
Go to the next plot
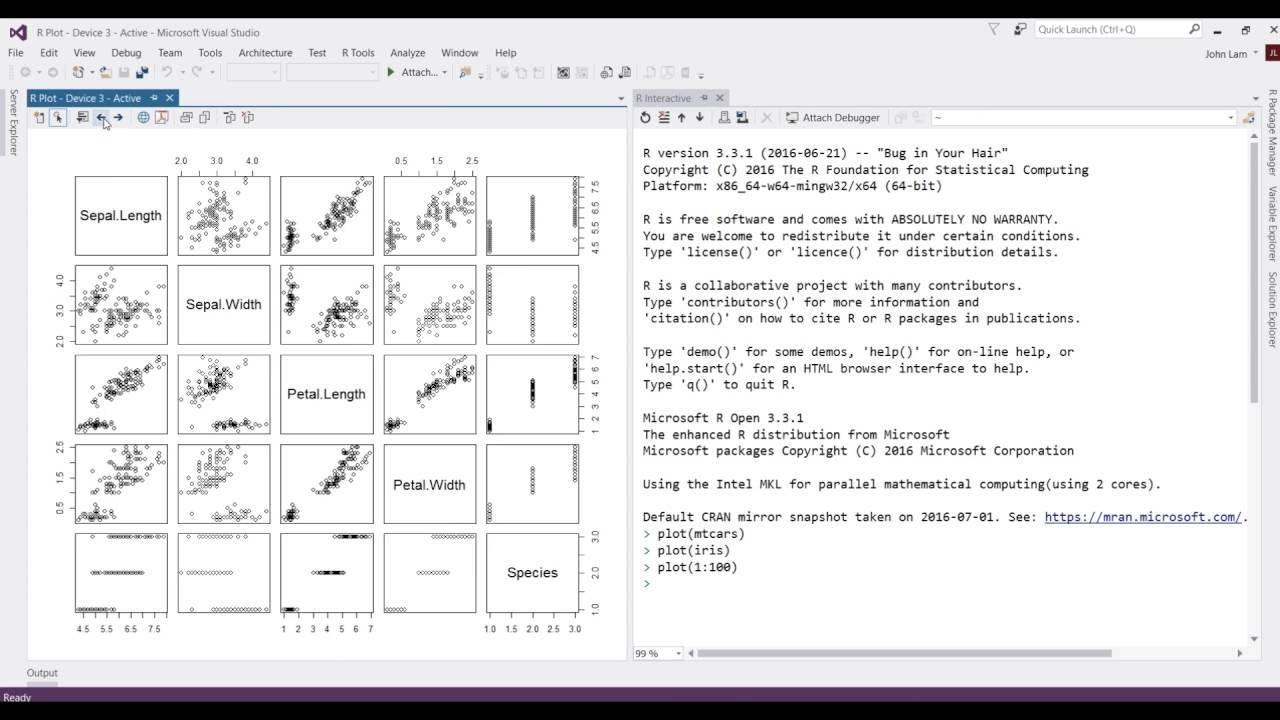point(118,118)
